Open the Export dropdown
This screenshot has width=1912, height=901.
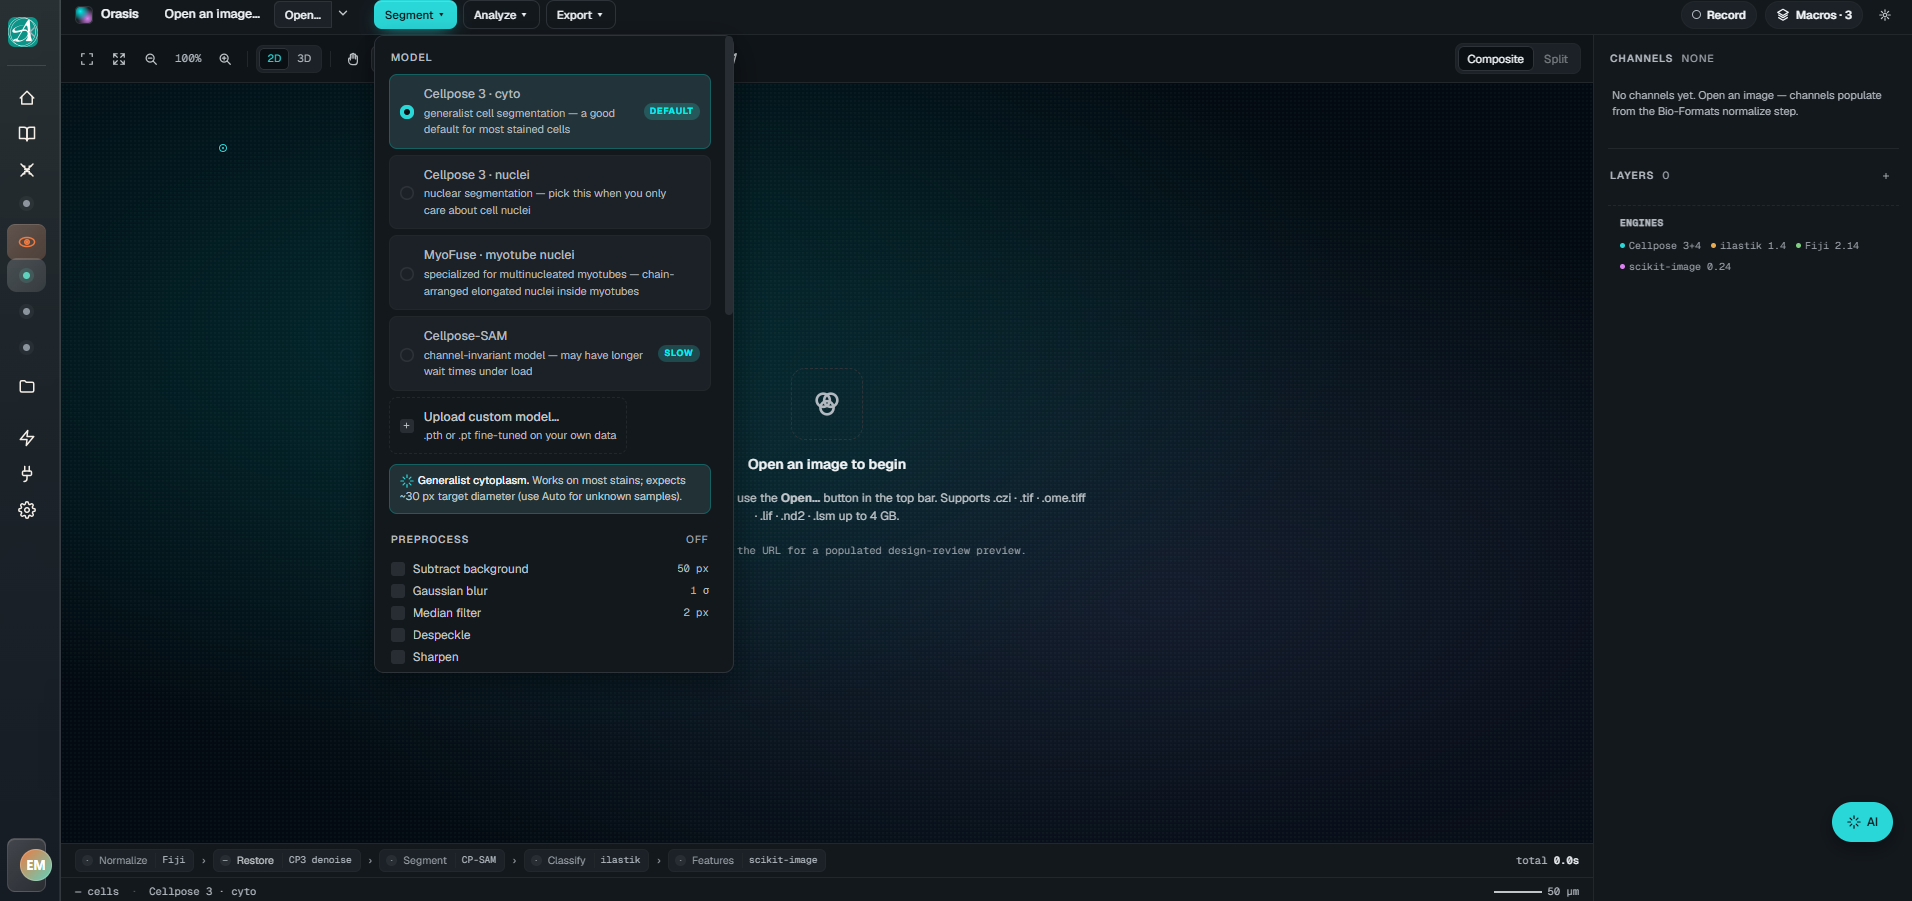[580, 15]
